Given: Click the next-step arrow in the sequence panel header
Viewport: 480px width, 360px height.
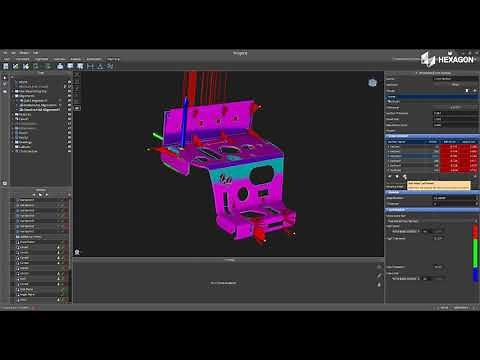Looking at the screenshot, I should (x=47, y=195).
